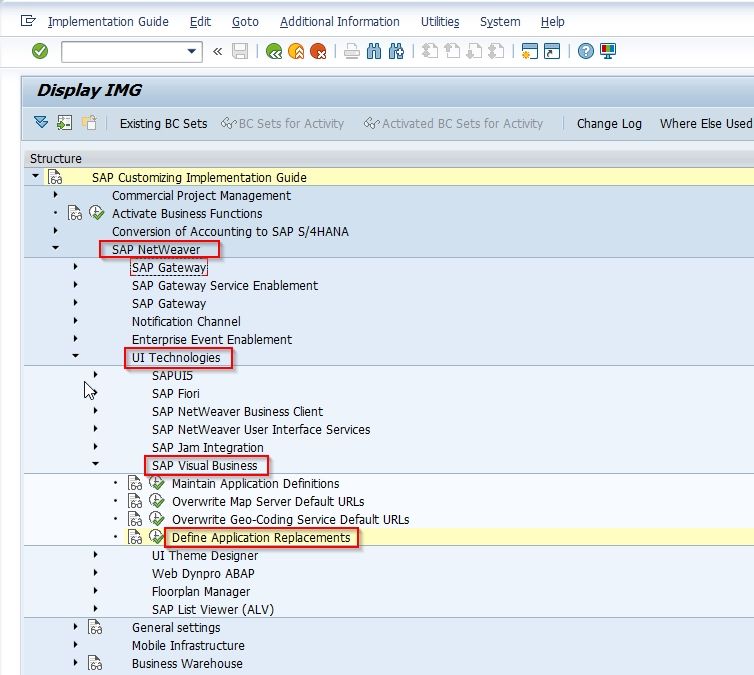Collapse the UI Technologies node
Viewport: 754px width, 675px height.
[x=75, y=356]
